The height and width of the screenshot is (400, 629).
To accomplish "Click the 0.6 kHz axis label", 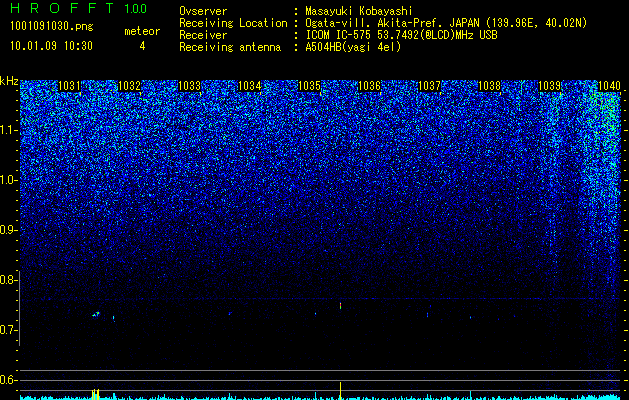I will (x=9, y=380).
